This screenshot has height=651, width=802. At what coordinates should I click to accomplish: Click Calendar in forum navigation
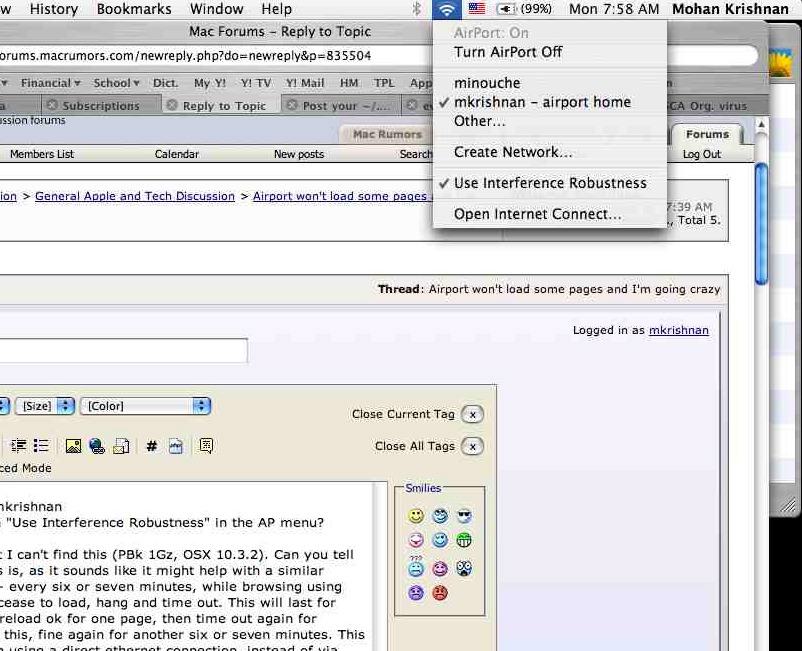coord(176,154)
